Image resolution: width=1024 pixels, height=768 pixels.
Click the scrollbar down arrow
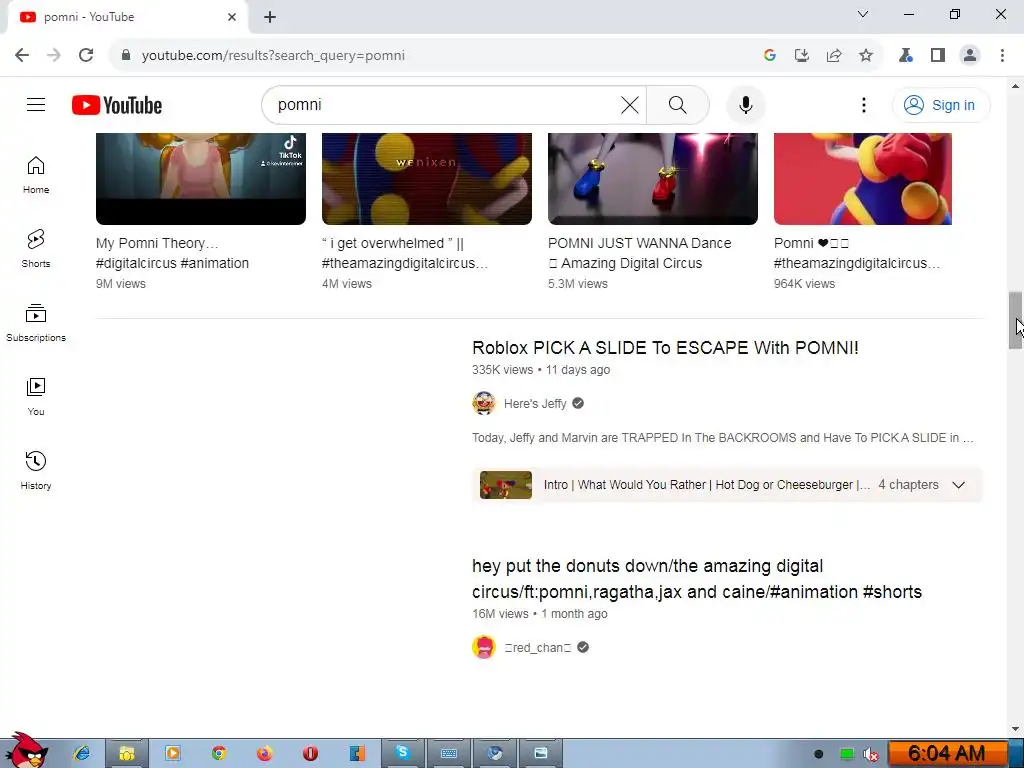tap(1015, 728)
